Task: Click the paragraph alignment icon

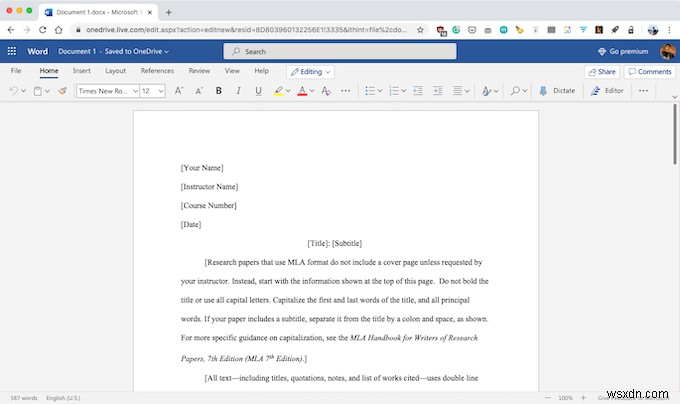Action: pyautogui.click(x=458, y=91)
